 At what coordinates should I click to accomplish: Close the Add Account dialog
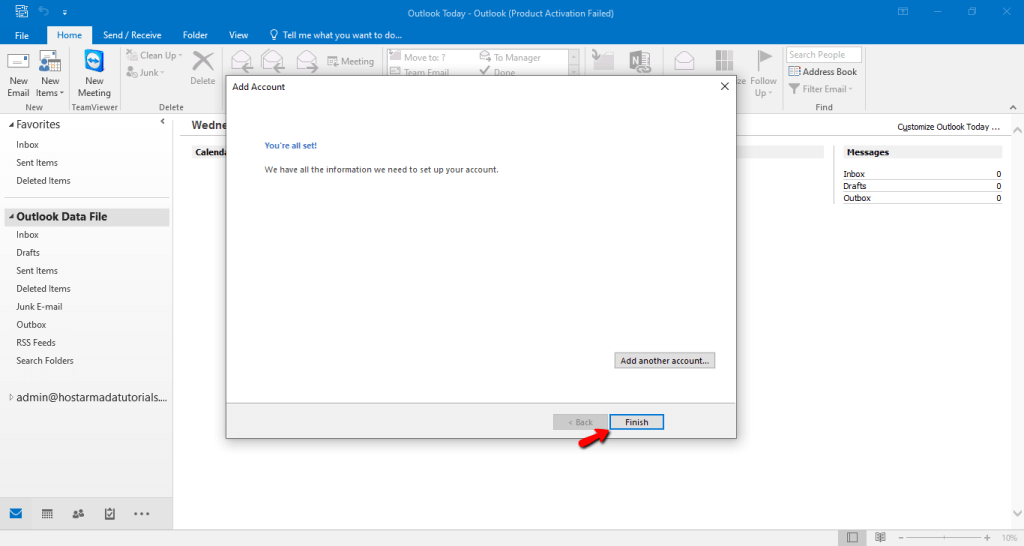[x=724, y=86]
